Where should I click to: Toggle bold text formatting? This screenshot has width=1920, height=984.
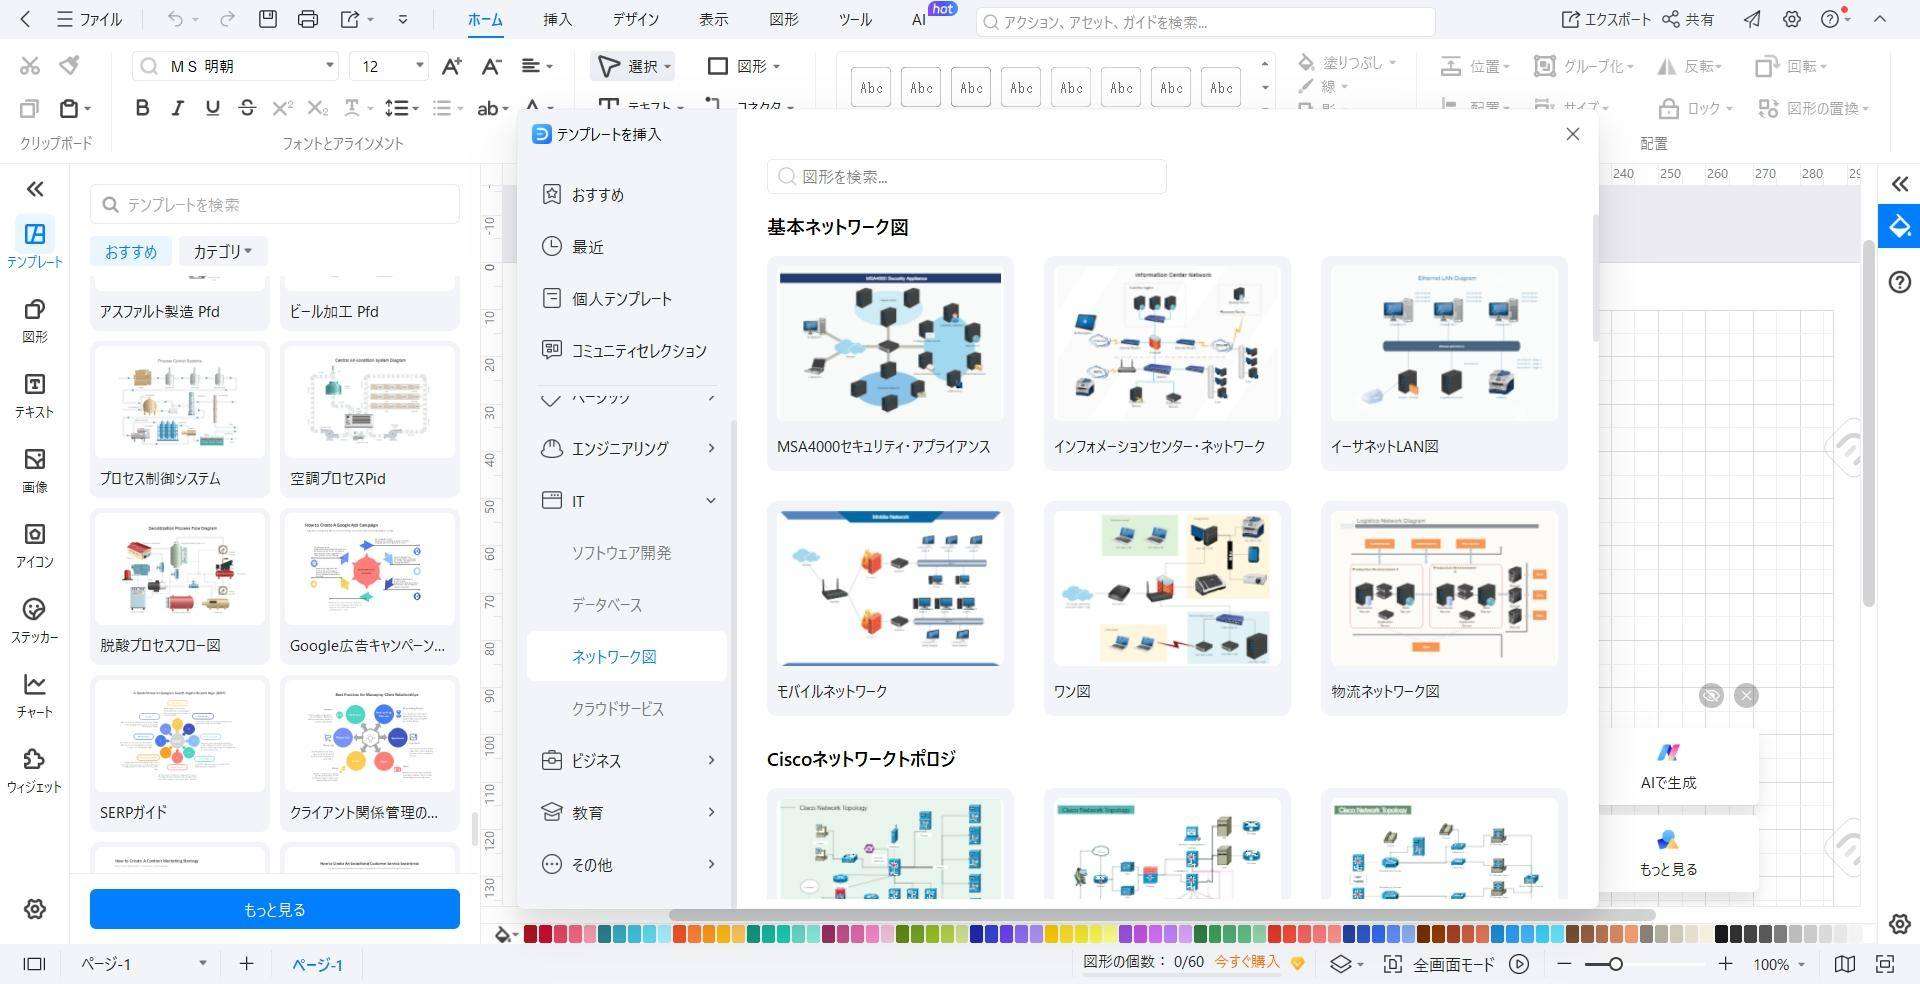click(142, 108)
